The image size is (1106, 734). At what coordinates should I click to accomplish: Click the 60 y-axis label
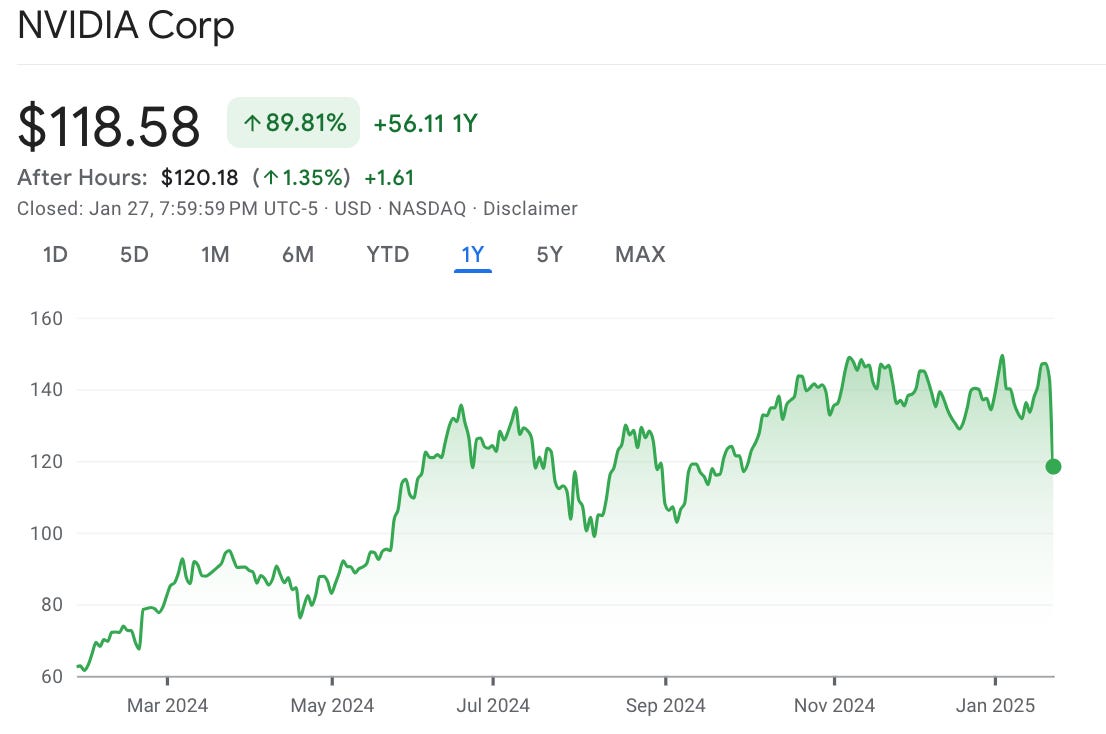point(51,676)
